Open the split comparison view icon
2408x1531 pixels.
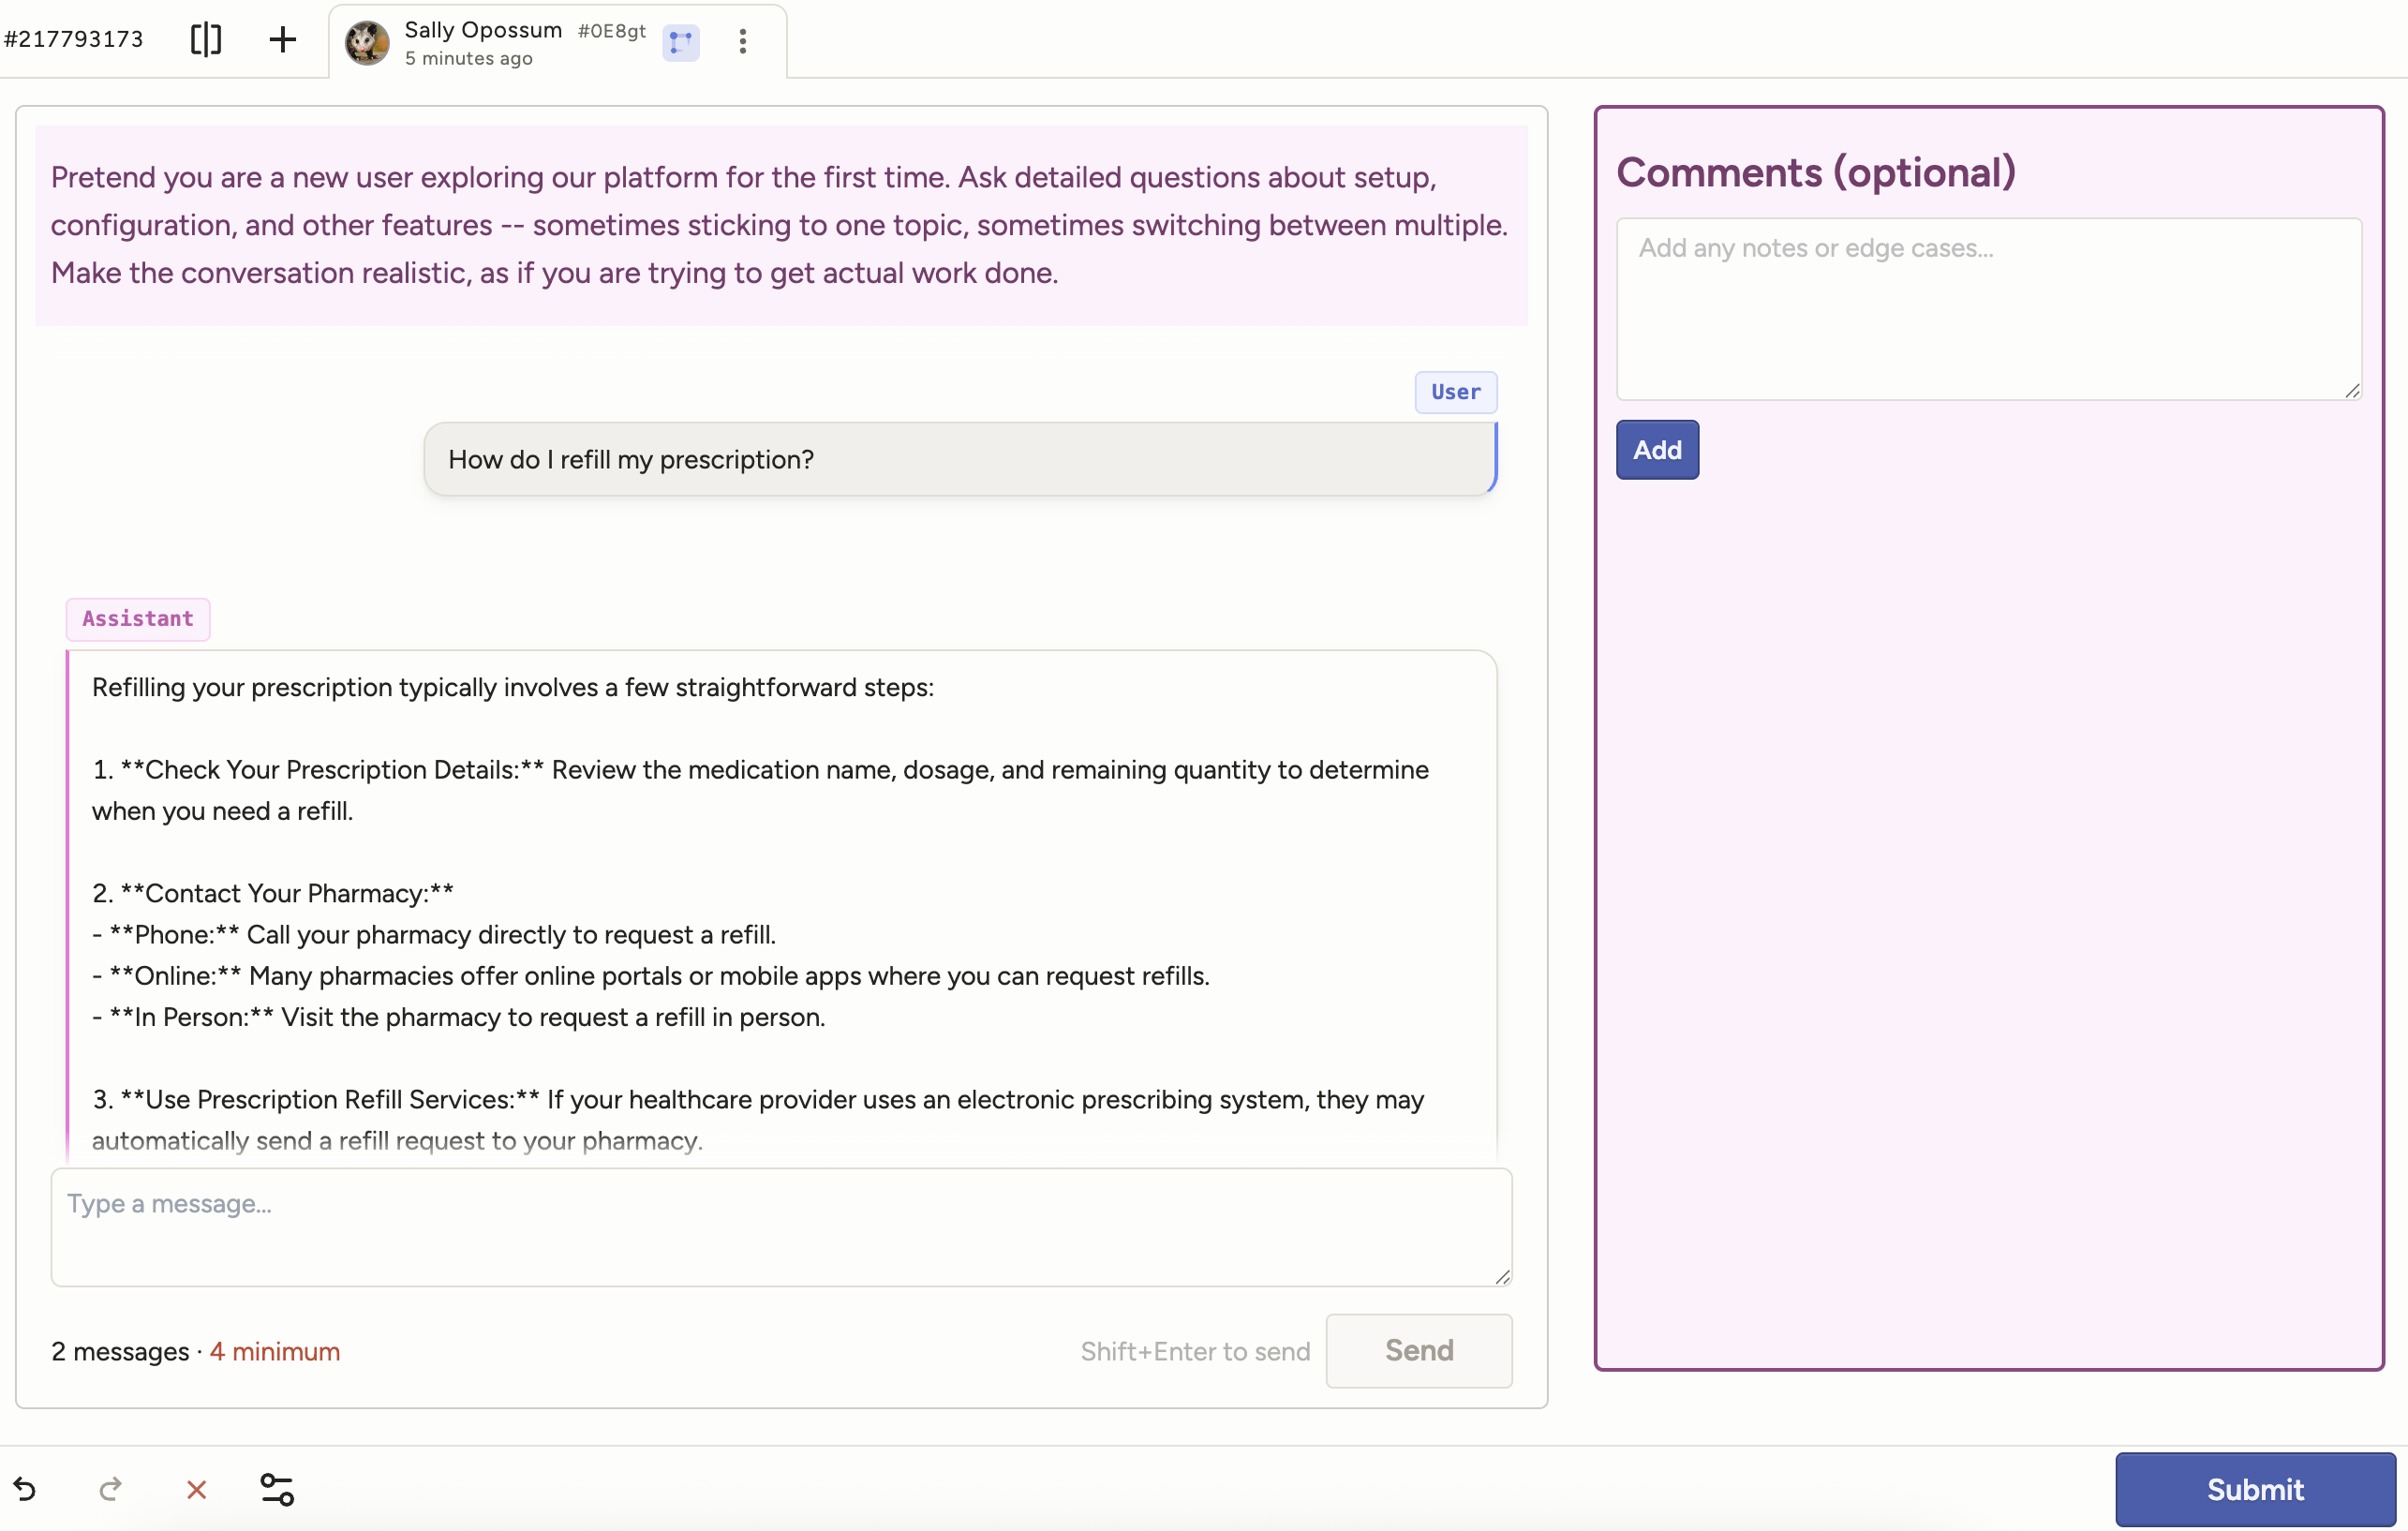tap(205, 40)
